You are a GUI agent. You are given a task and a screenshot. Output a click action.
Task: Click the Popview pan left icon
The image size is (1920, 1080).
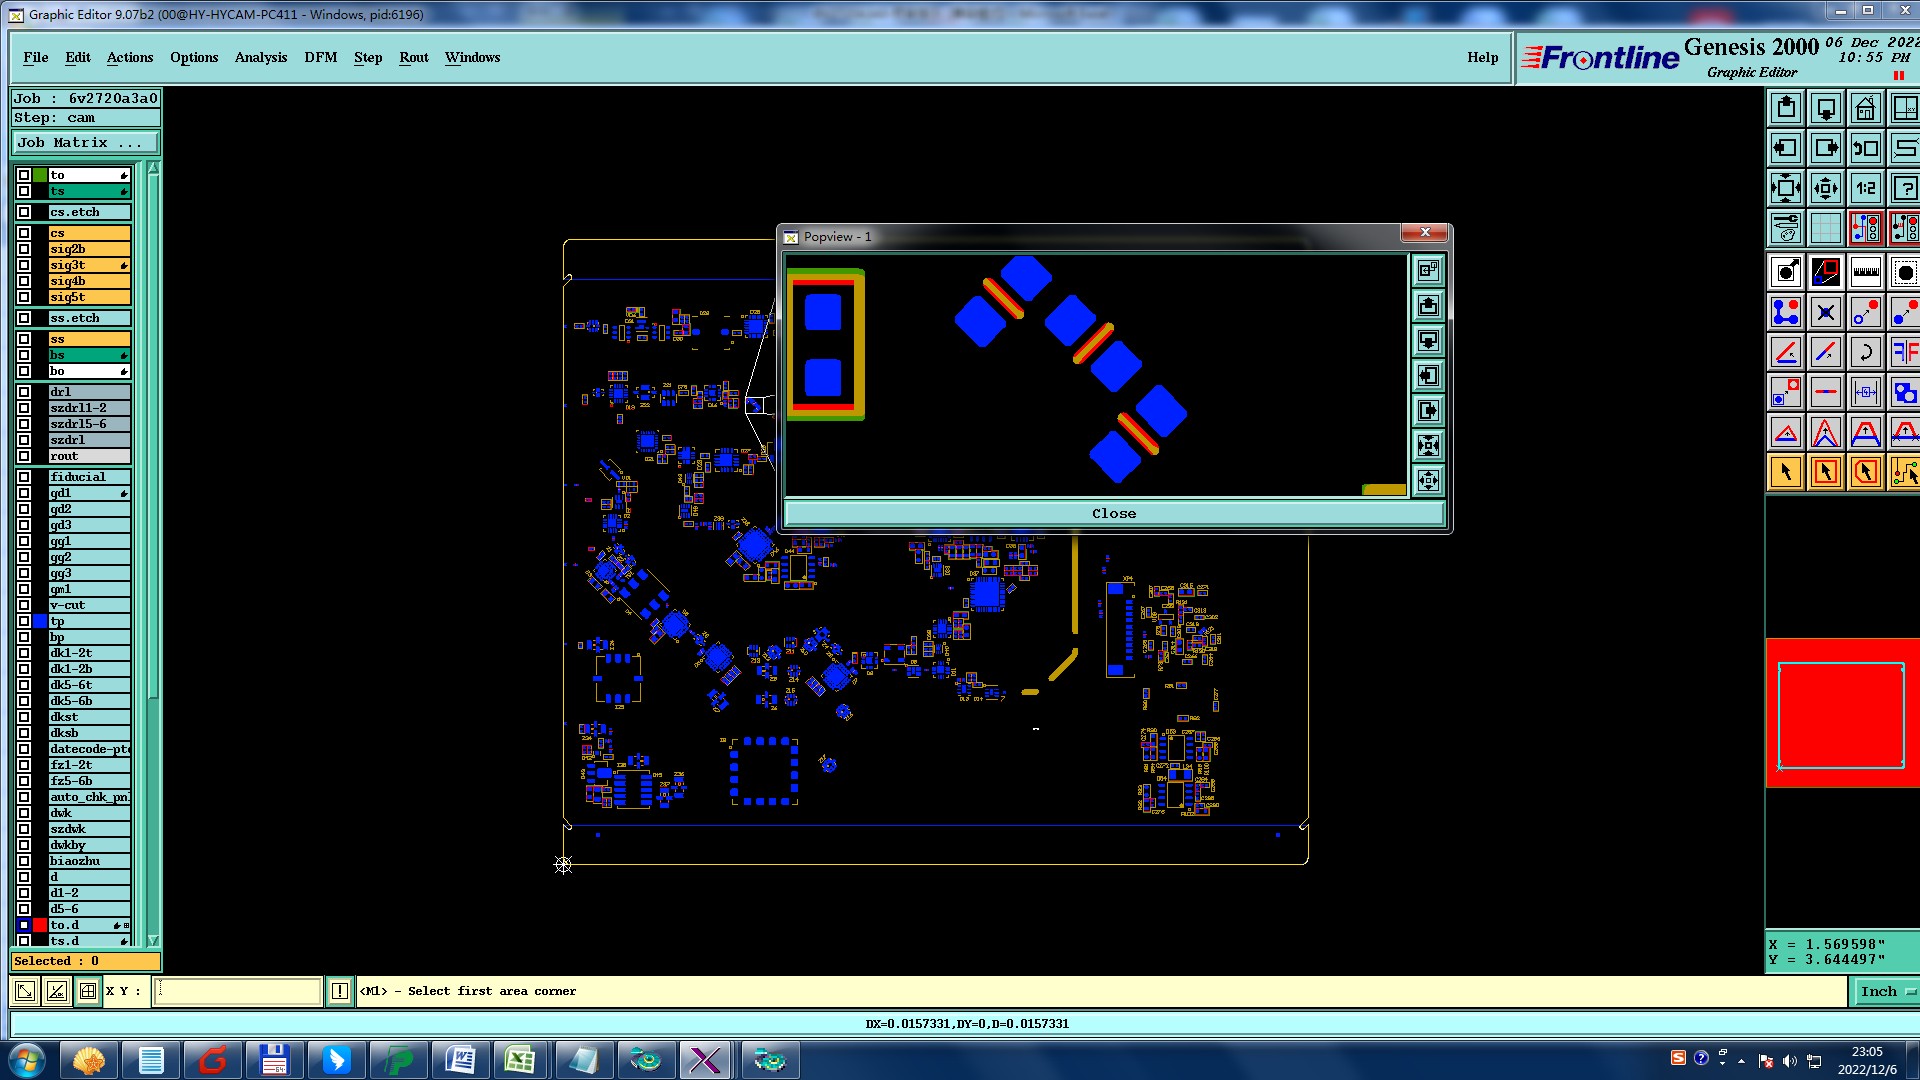click(1428, 375)
